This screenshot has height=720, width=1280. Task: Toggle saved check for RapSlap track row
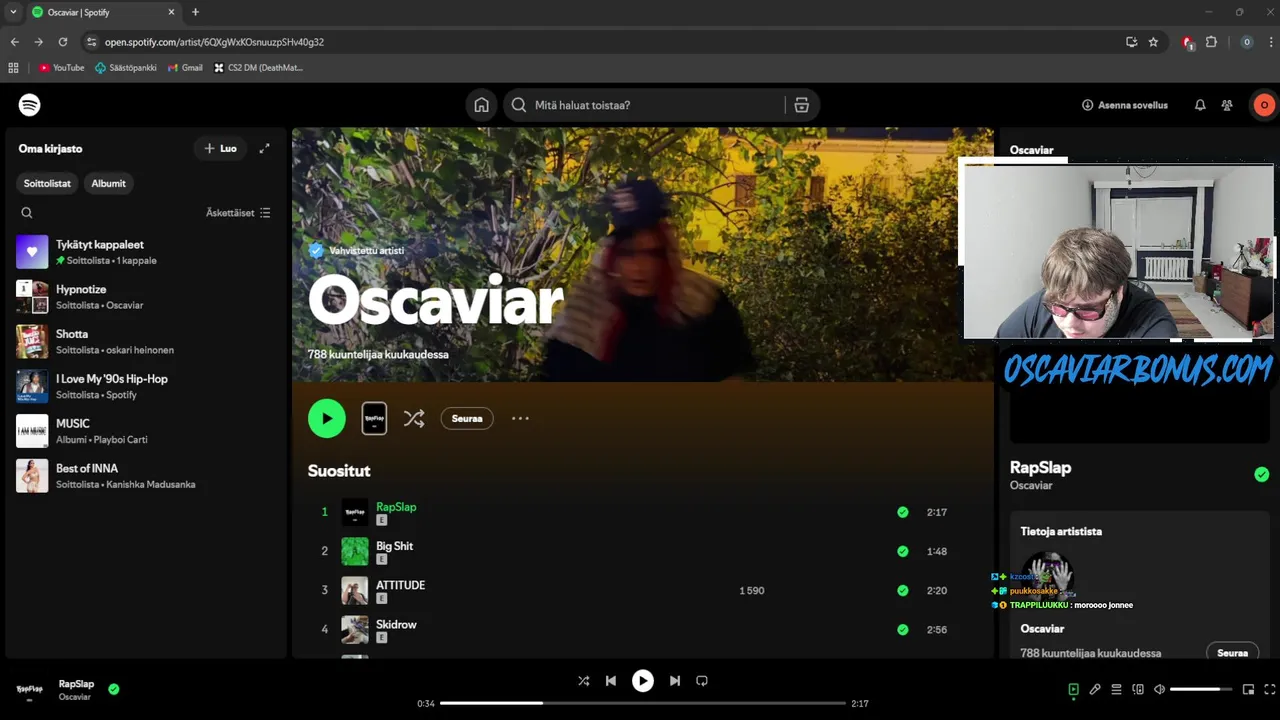[903, 512]
